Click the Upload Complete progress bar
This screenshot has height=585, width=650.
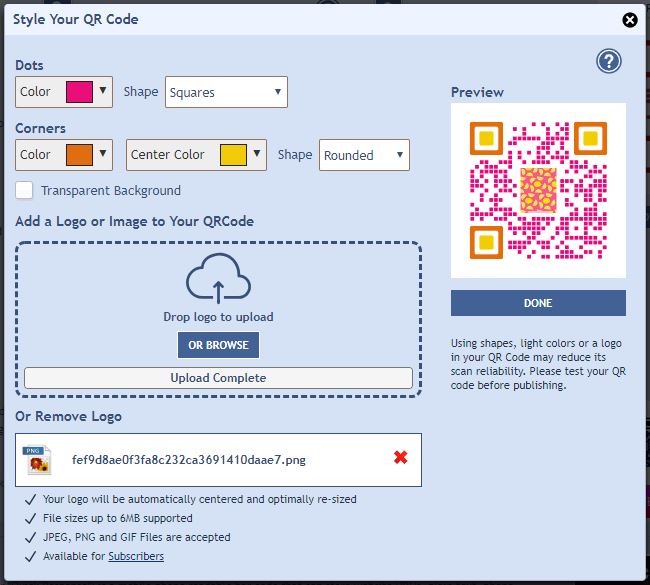218,378
